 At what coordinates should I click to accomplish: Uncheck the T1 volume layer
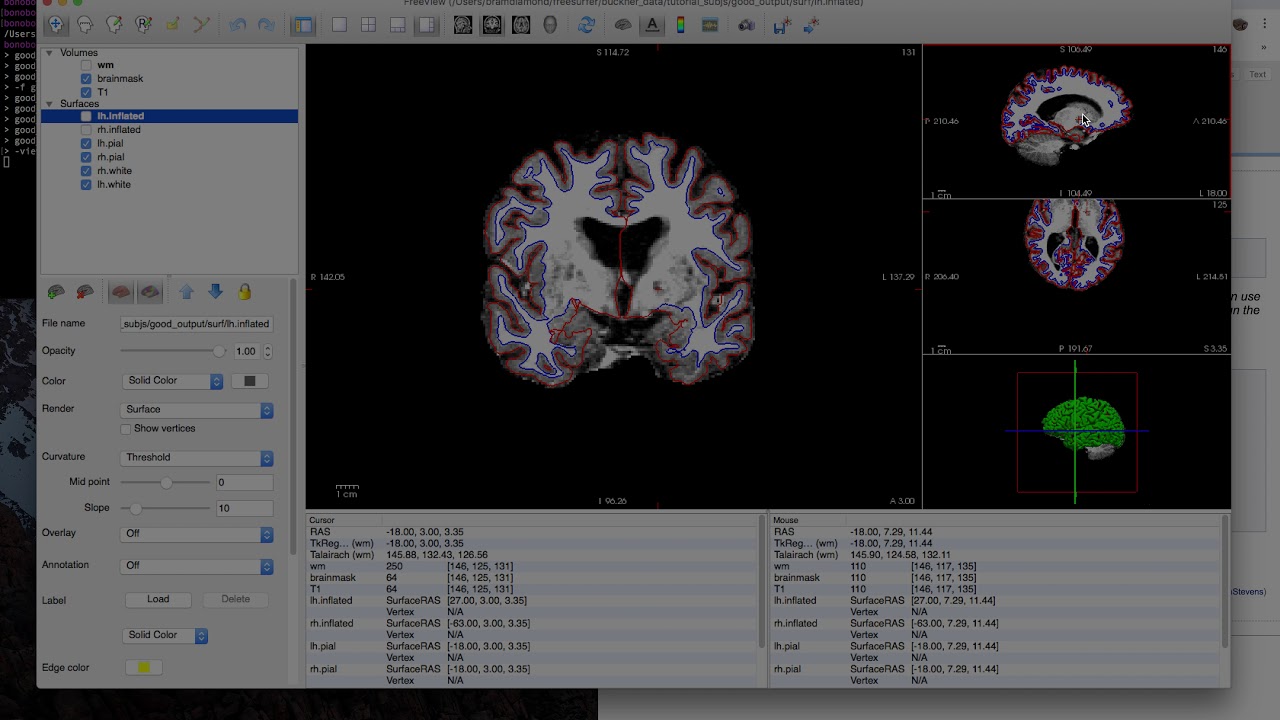[86, 92]
